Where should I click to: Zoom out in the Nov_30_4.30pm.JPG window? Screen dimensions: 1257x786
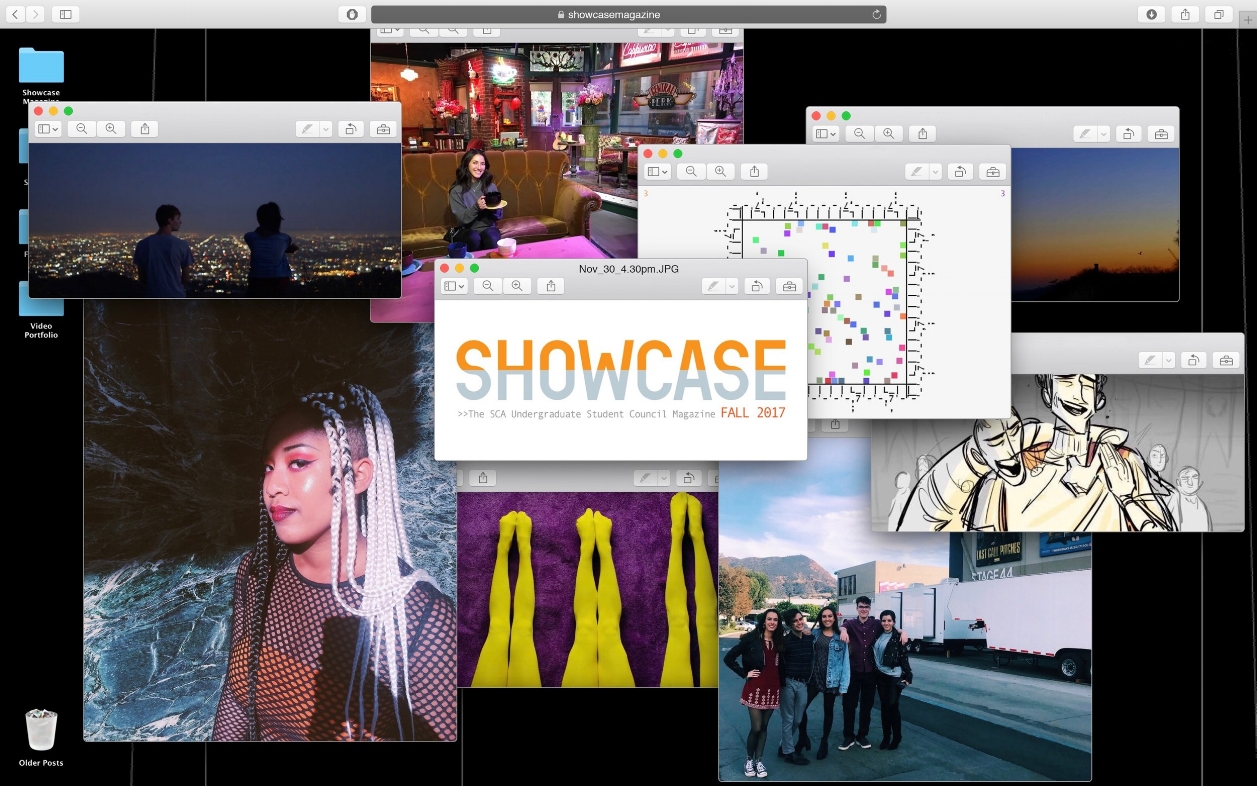[488, 286]
